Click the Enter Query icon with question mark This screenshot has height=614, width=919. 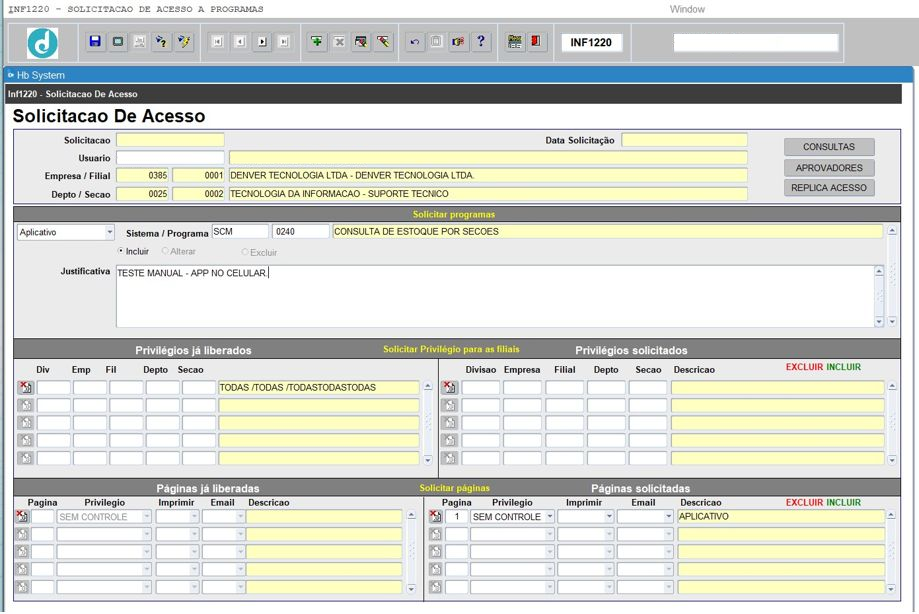pos(161,42)
